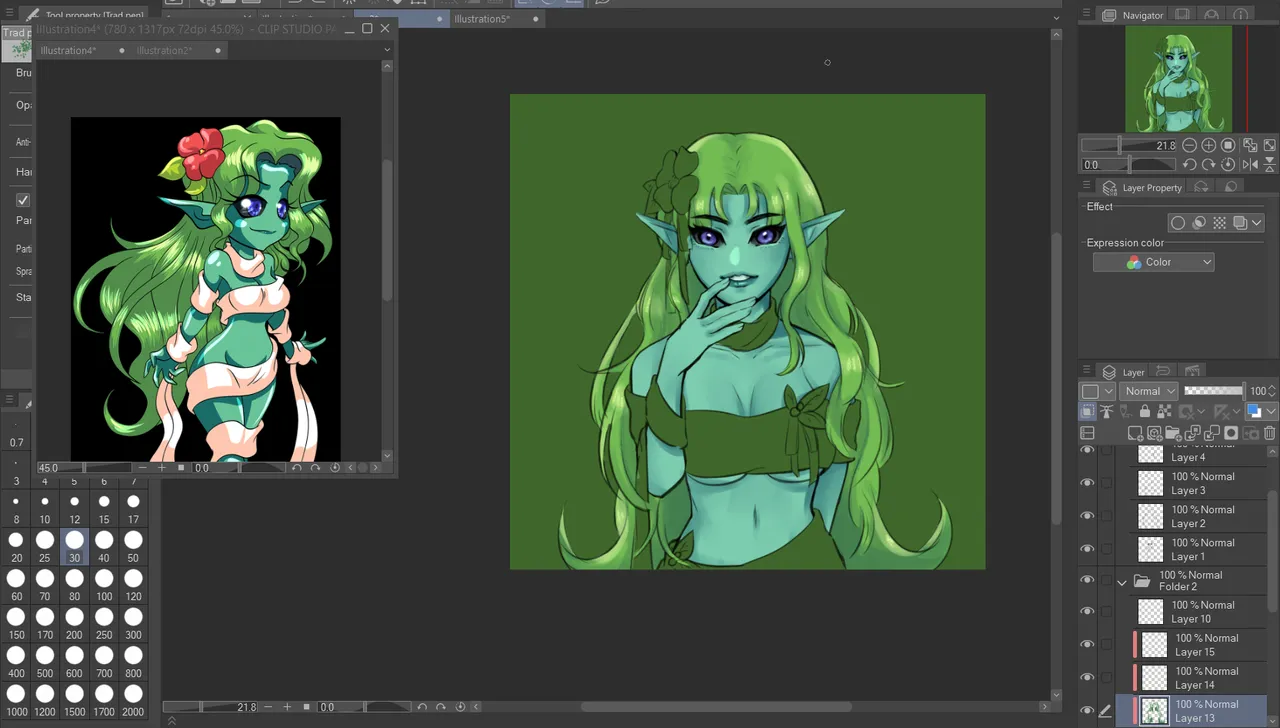Rotate canvas right in the Navigator
The height and width of the screenshot is (728, 1280).
pyautogui.click(x=1209, y=164)
